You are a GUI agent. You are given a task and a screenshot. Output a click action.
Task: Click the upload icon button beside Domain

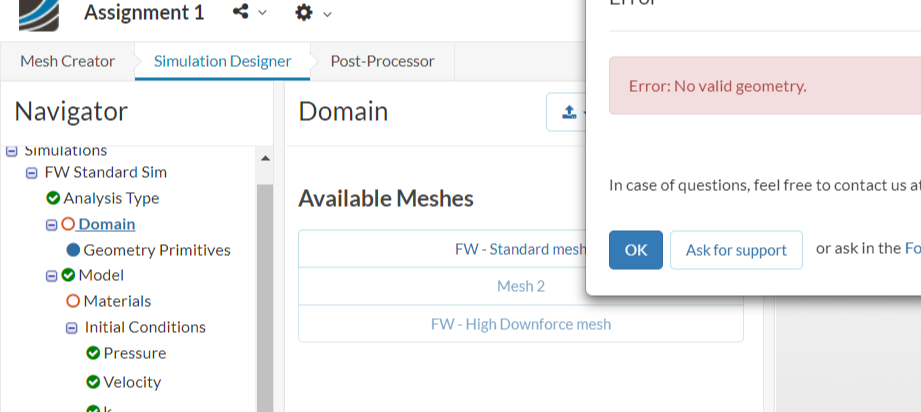pos(569,112)
